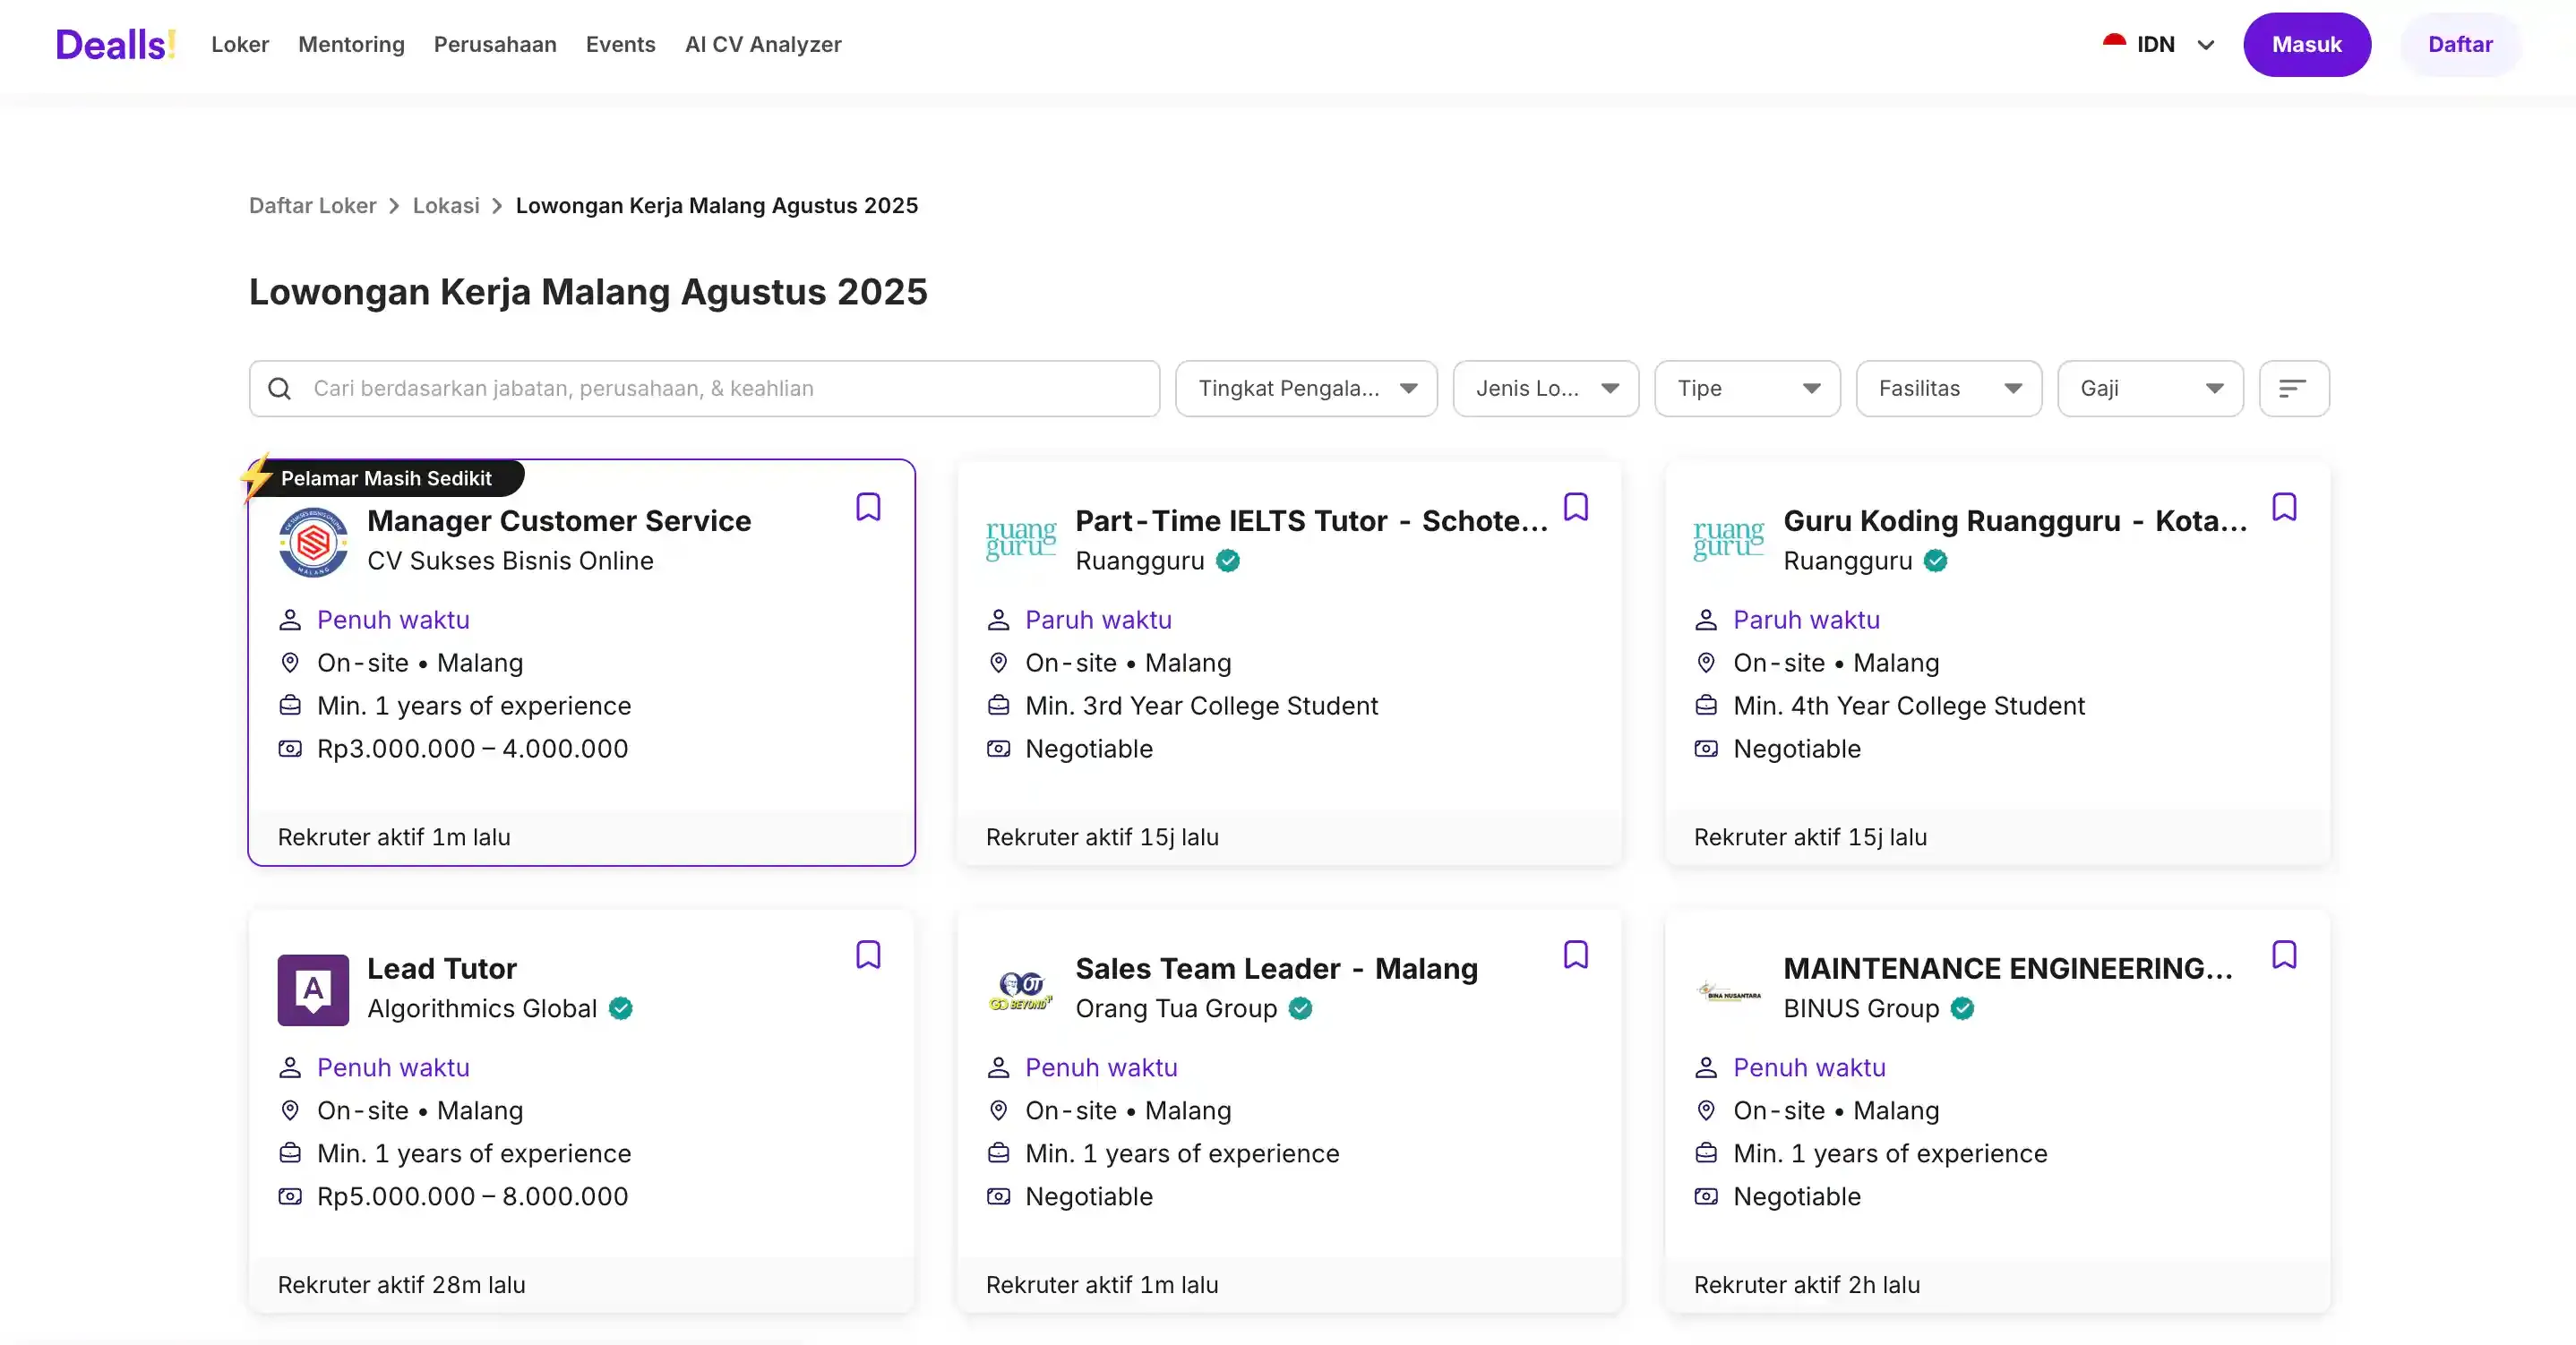
Task: Click the Daftar sign-up button
Action: [x=2460, y=44]
